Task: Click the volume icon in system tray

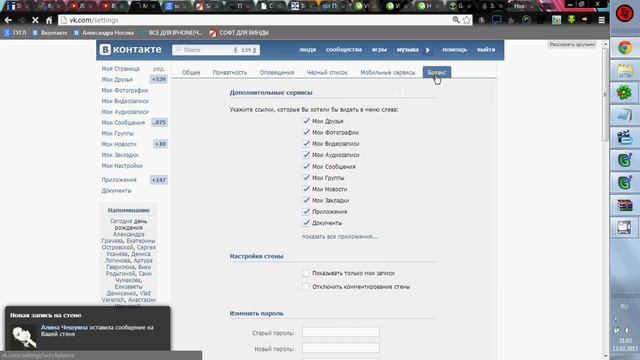Action: pos(627,330)
